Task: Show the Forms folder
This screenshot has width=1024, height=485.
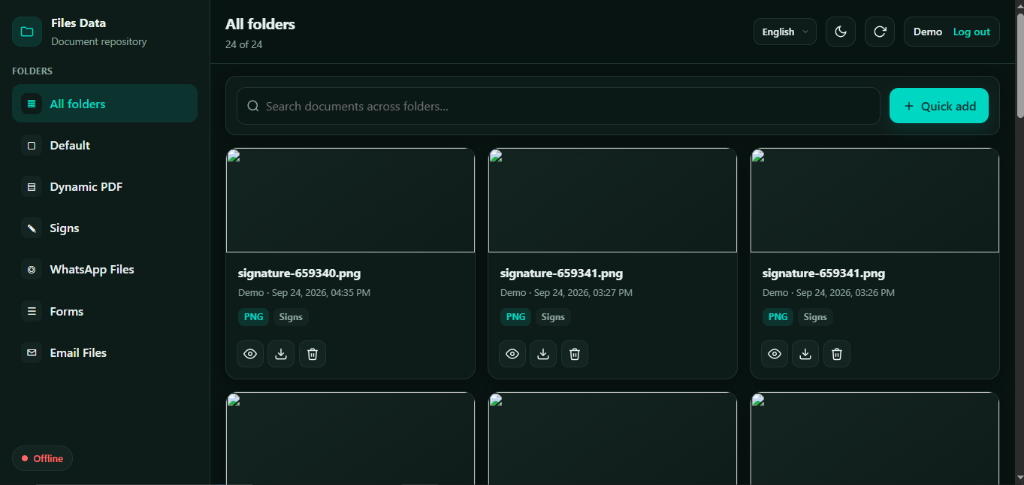Action: tap(104, 311)
